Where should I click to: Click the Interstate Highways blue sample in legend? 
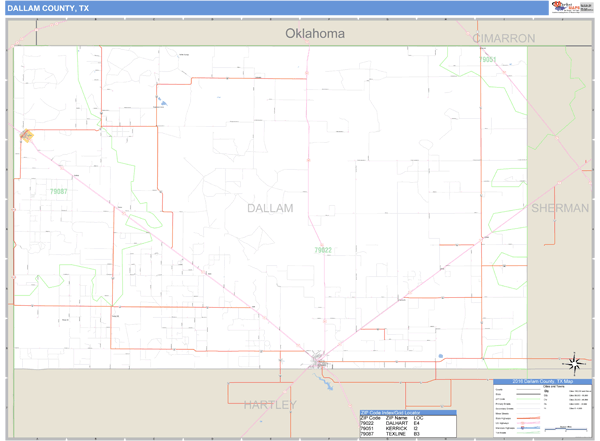(x=528, y=428)
